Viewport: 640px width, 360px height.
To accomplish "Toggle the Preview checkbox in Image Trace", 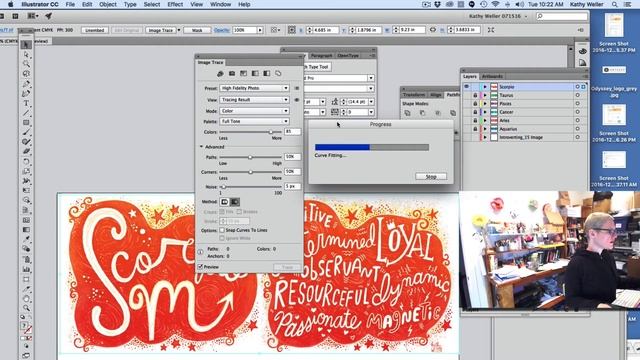I will tap(200, 267).
